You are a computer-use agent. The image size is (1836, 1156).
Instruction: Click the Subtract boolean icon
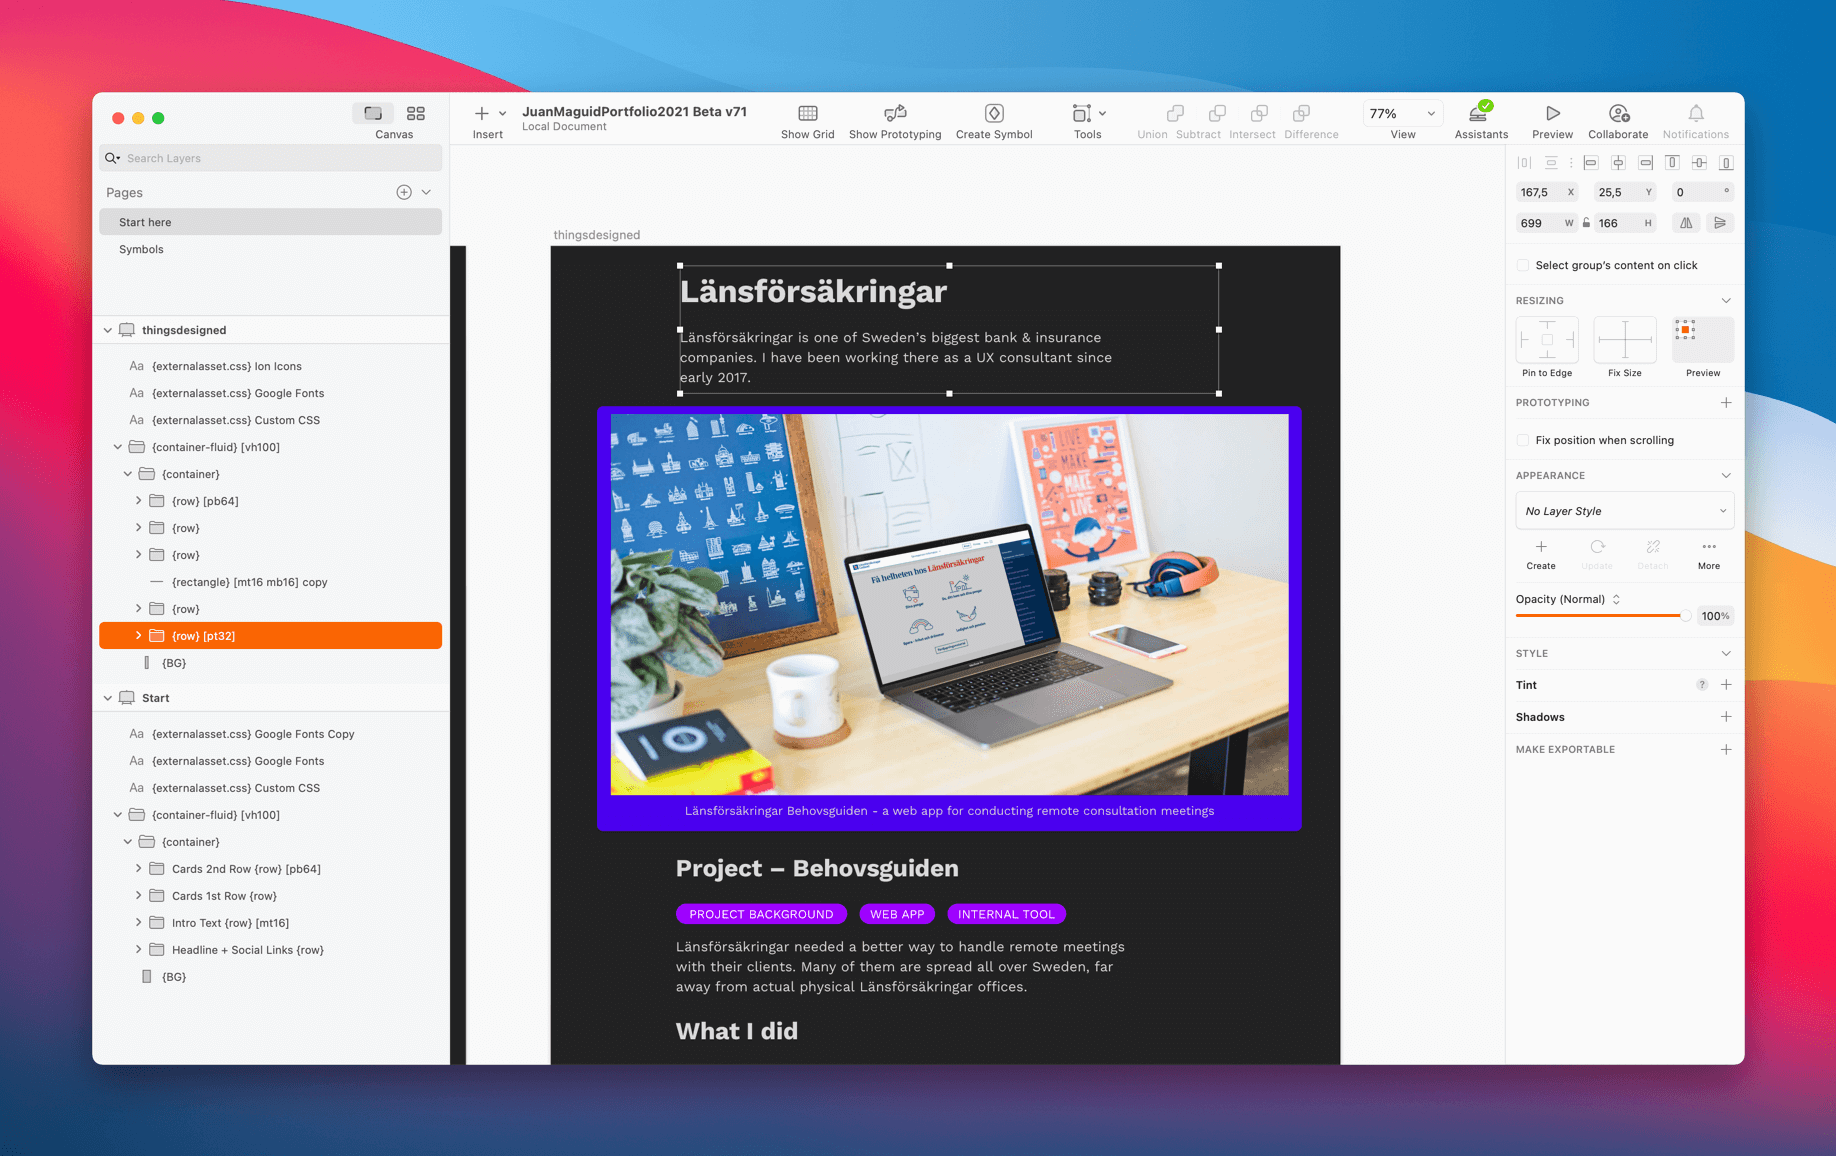click(1217, 113)
